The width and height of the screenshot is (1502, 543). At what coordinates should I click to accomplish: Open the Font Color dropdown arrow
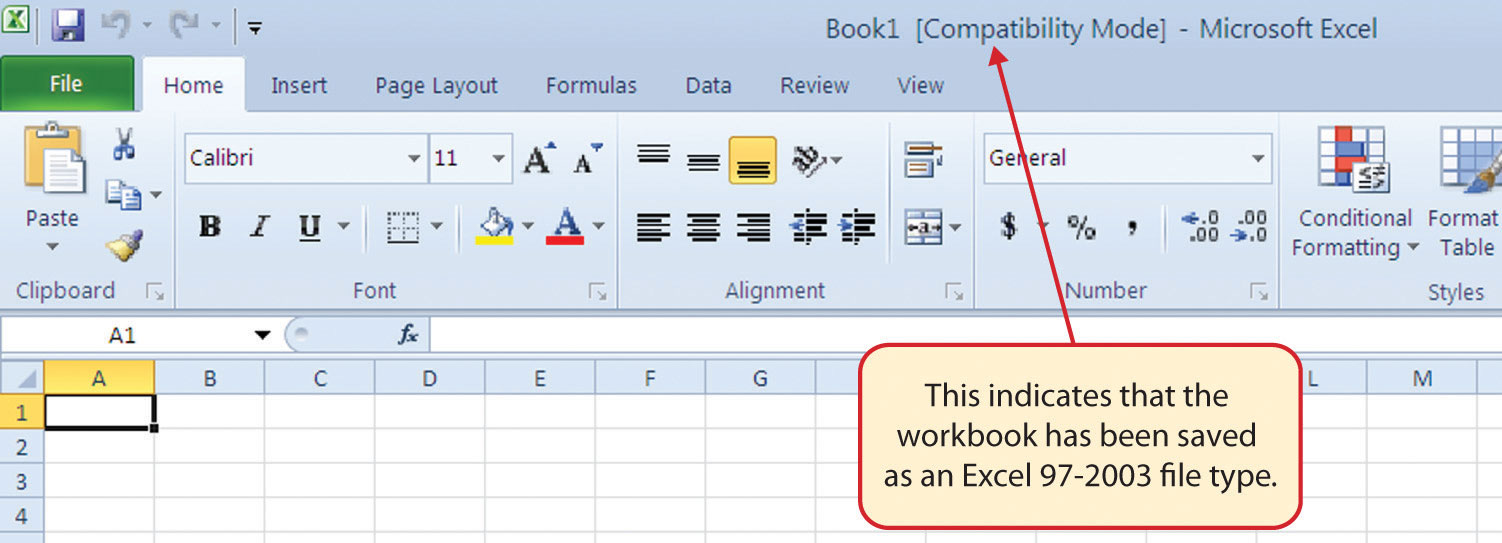click(599, 227)
